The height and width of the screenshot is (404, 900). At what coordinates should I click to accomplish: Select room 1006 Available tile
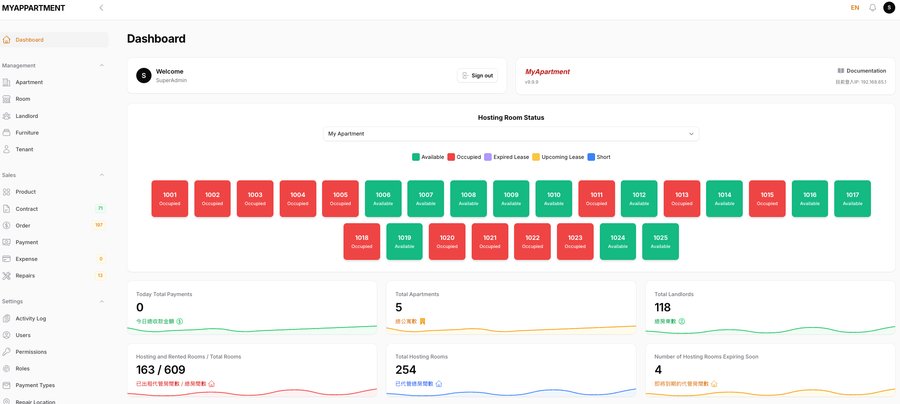(x=383, y=198)
